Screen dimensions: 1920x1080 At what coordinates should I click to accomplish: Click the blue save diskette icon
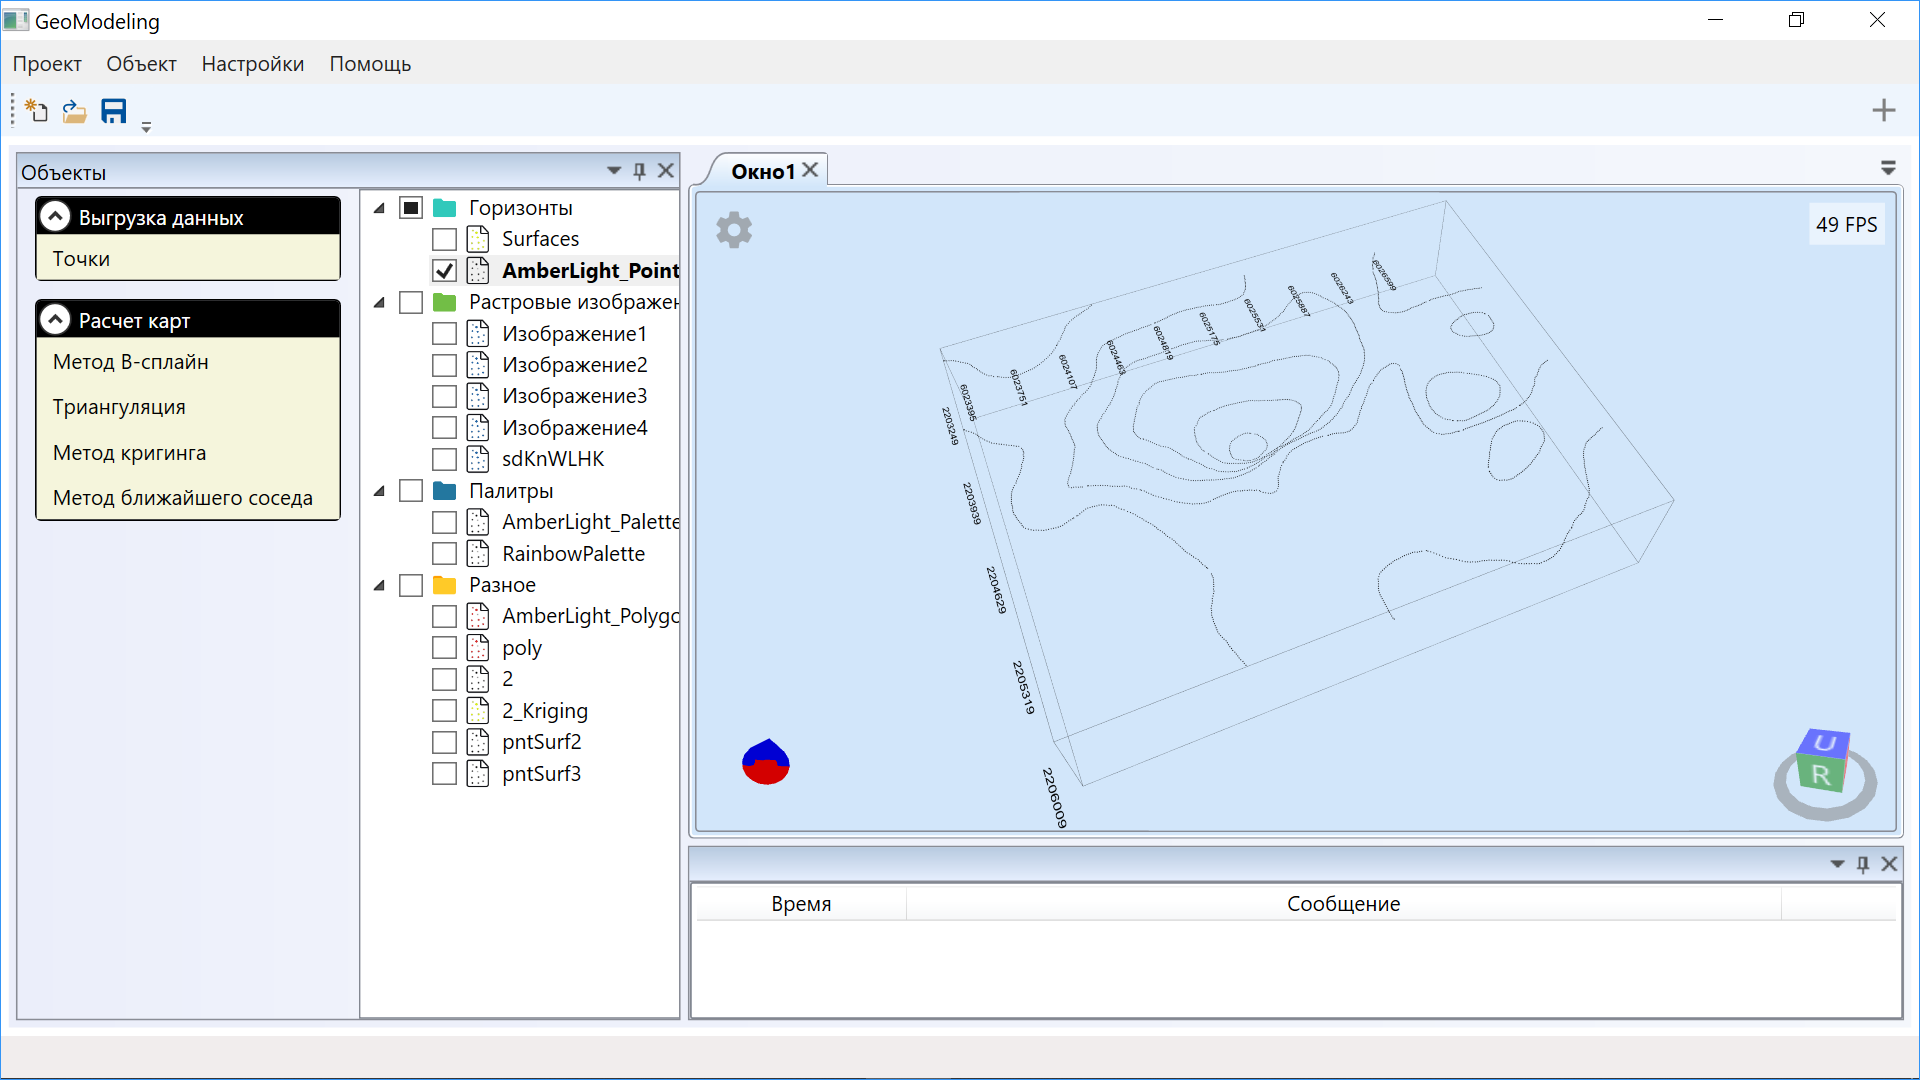click(x=114, y=111)
